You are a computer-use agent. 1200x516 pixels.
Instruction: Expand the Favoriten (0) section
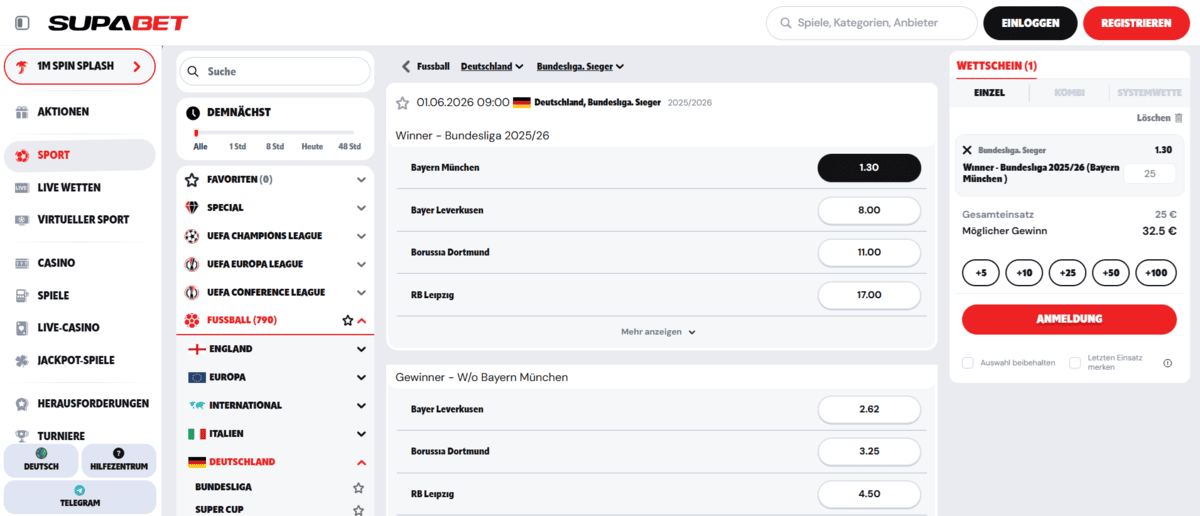(361, 180)
